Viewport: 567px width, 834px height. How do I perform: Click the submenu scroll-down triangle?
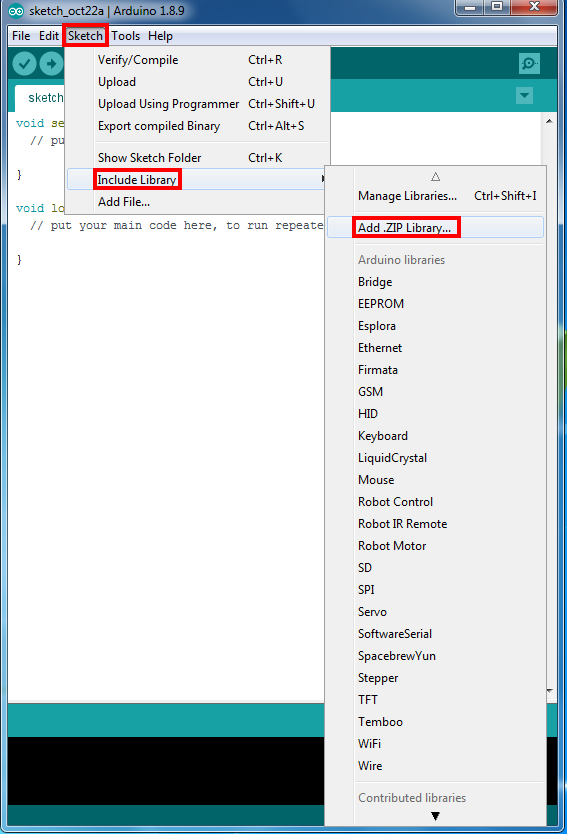coord(436,816)
